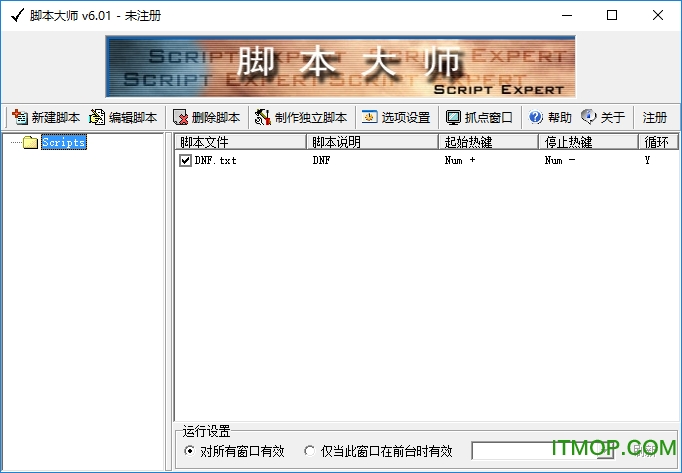Screen dimensions: 682x473
Task: Launch the 抓点窗口 point capture window
Action: coord(479,117)
